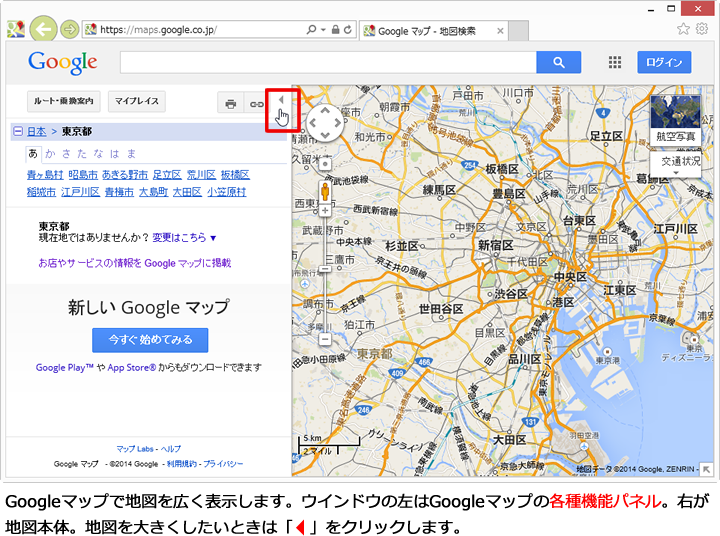Image resolution: width=720 pixels, height=536 pixels.
Task: Open マップ Labs link
Action: tap(135, 449)
